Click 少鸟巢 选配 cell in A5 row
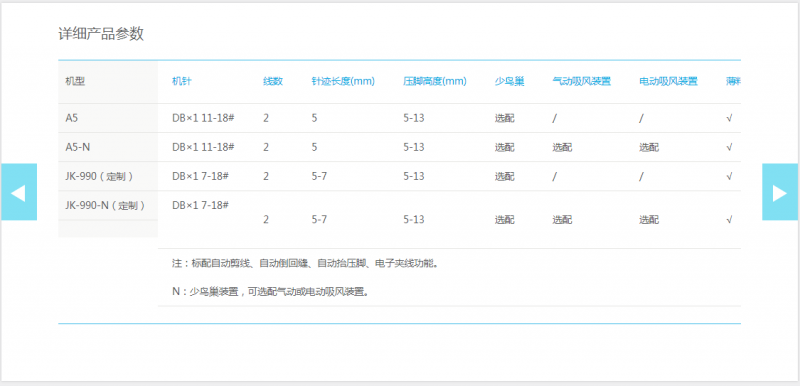Image resolution: width=800 pixels, height=386 pixels. pyautogui.click(x=505, y=118)
